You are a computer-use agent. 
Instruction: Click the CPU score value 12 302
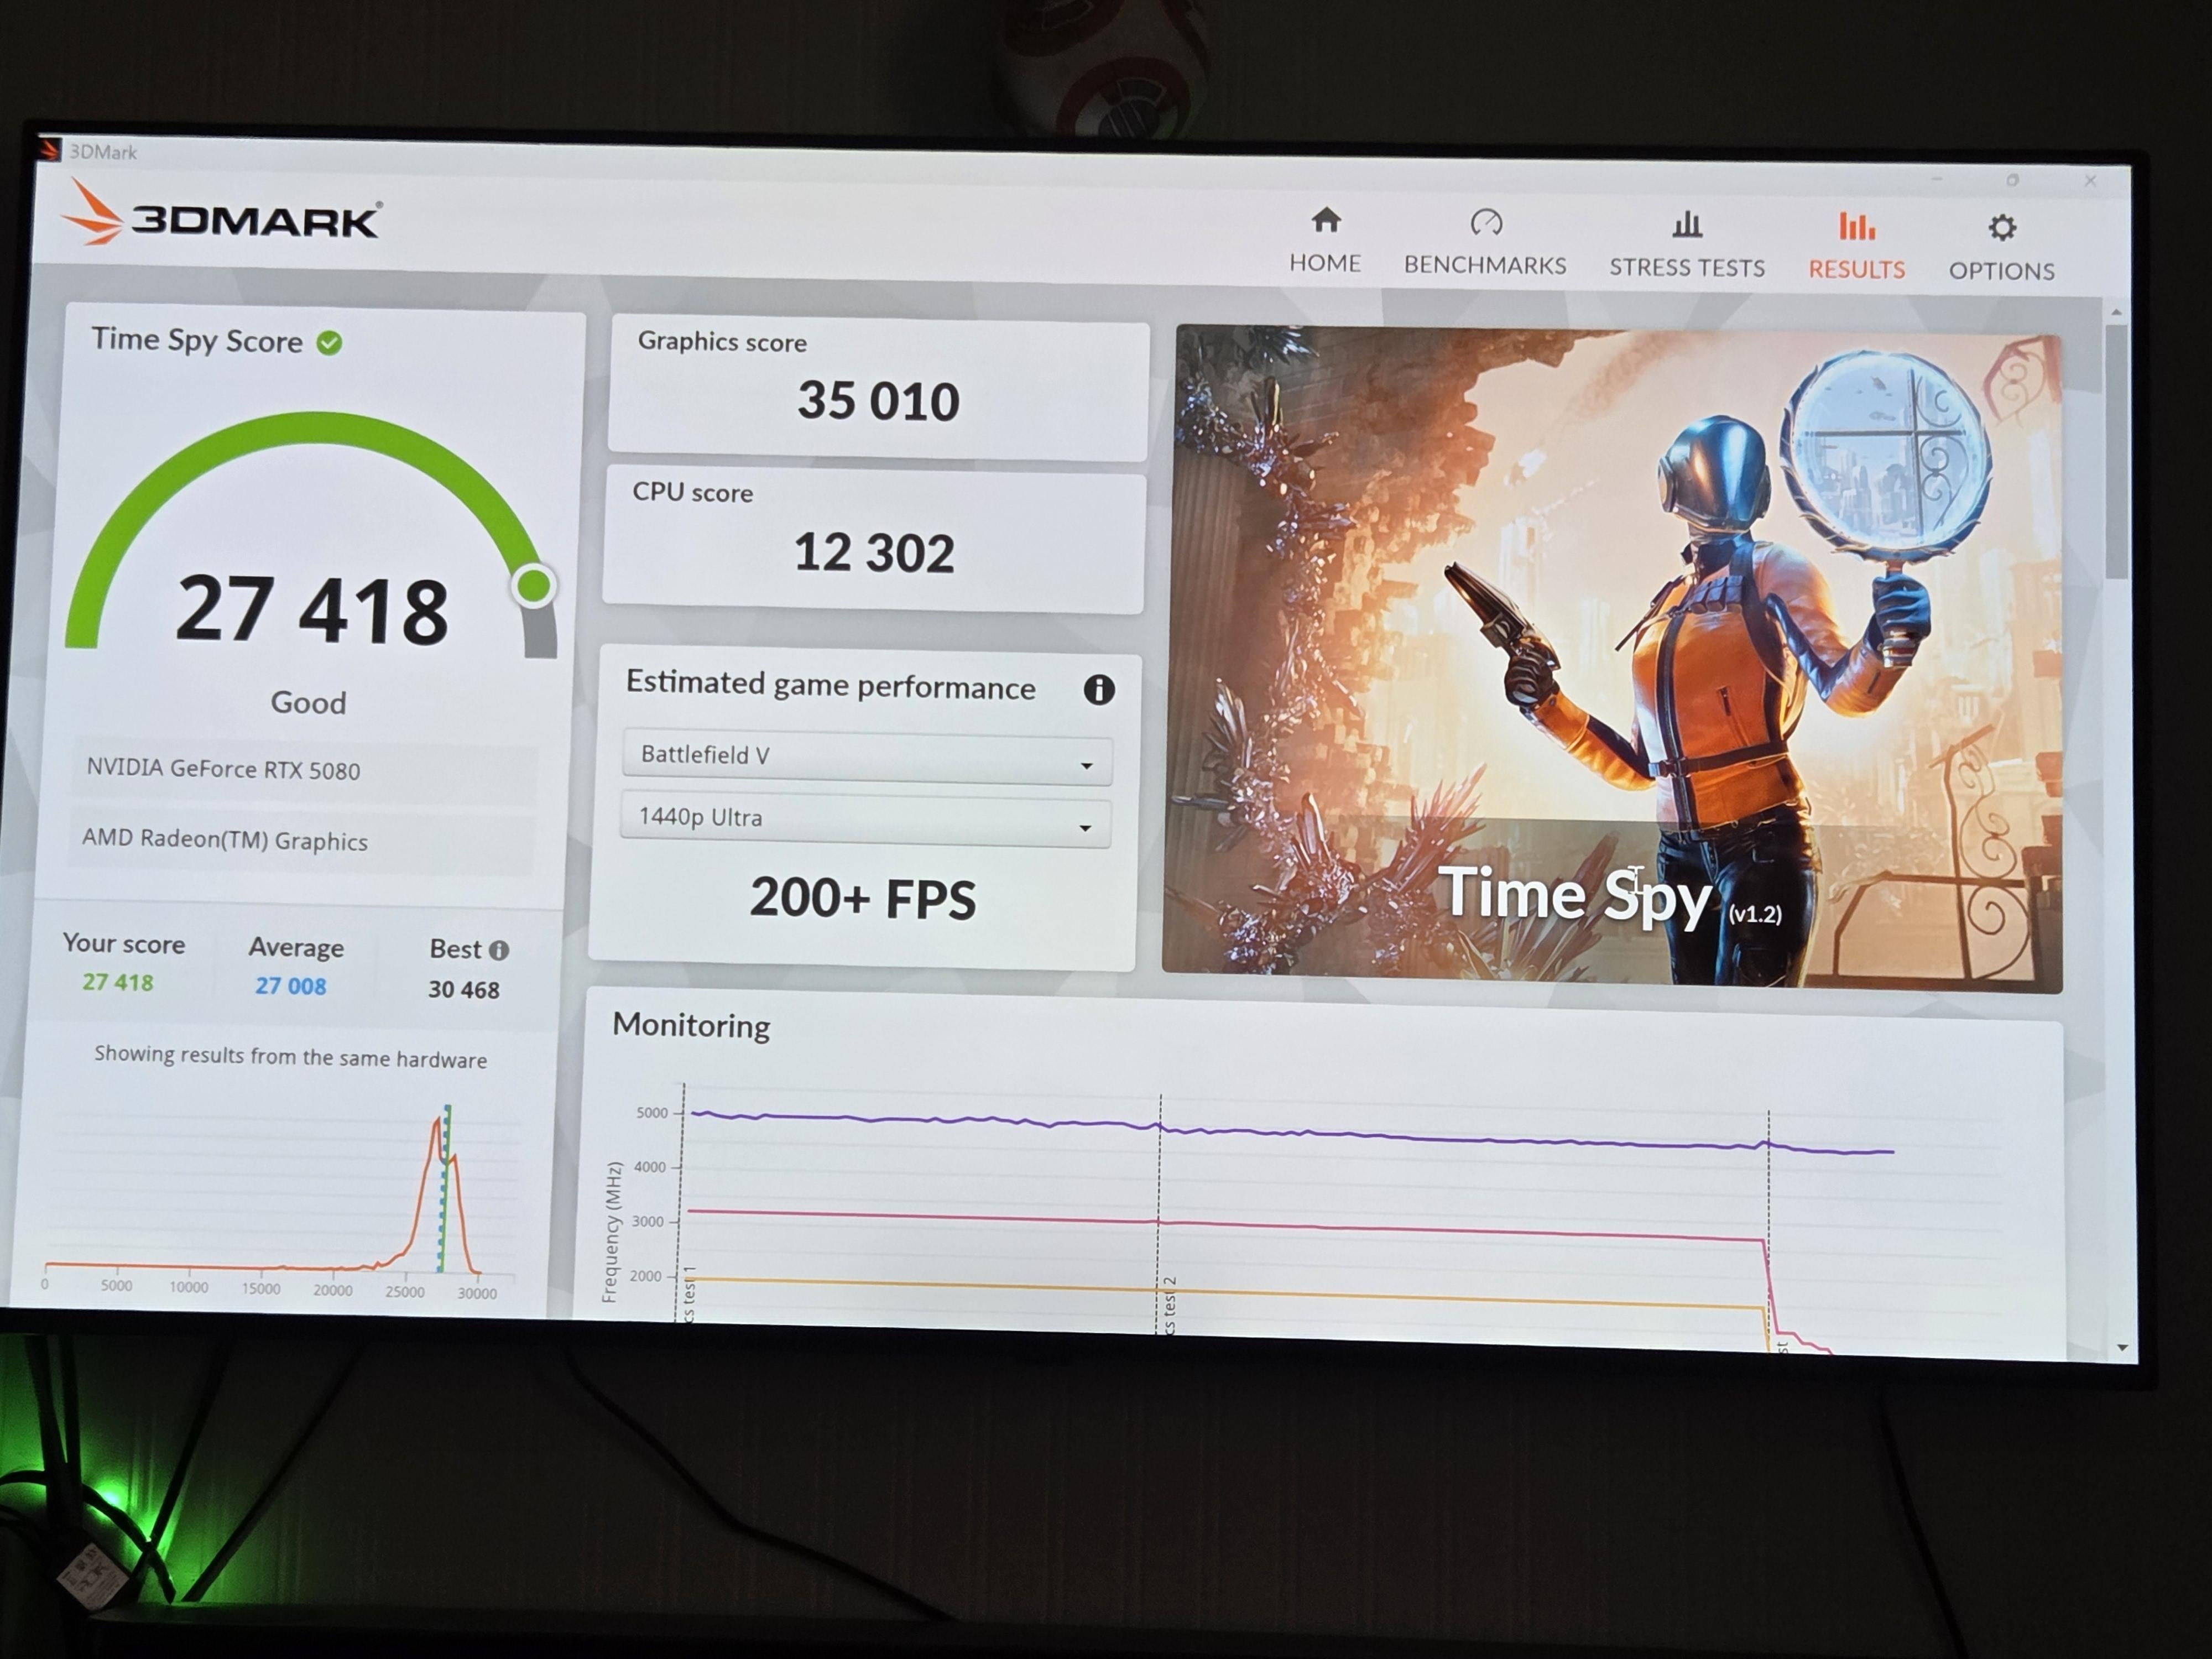[874, 553]
